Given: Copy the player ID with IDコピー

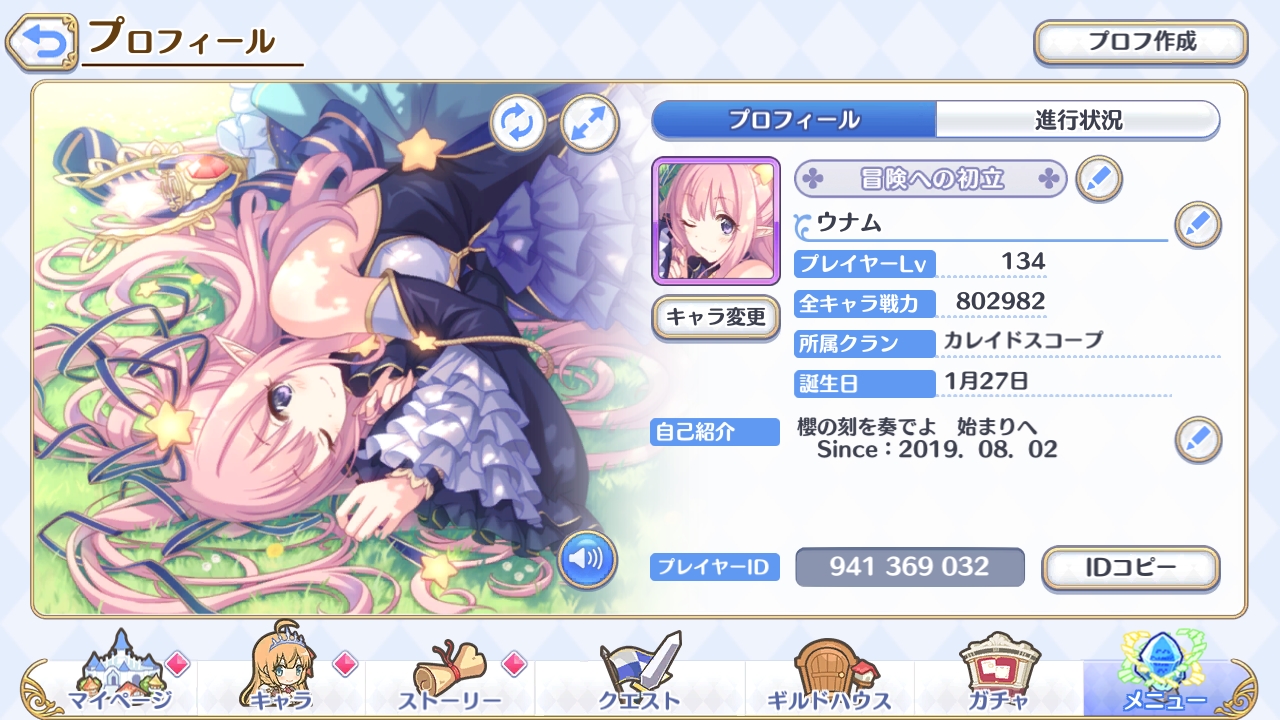Looking at the screenshot, I should tap(1131, 568).
